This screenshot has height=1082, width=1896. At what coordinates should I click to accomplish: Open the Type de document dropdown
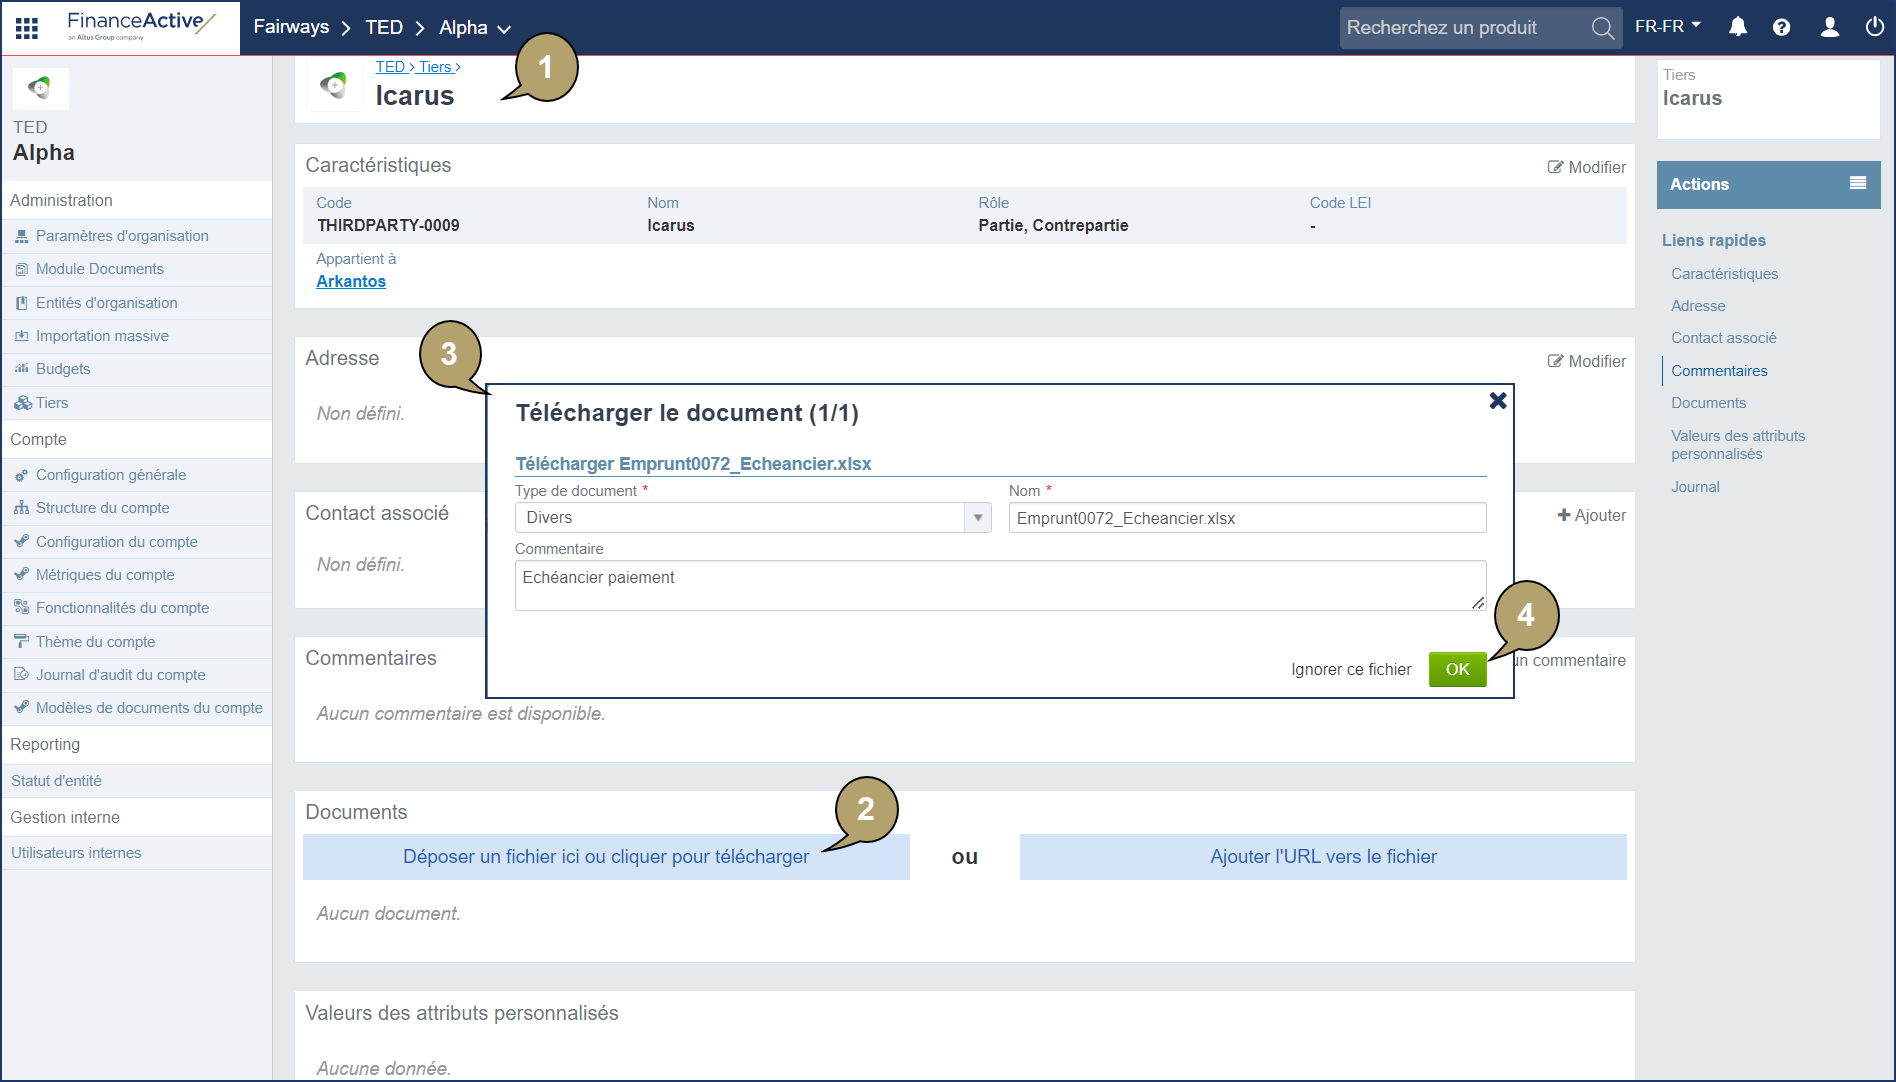(977, 517)
